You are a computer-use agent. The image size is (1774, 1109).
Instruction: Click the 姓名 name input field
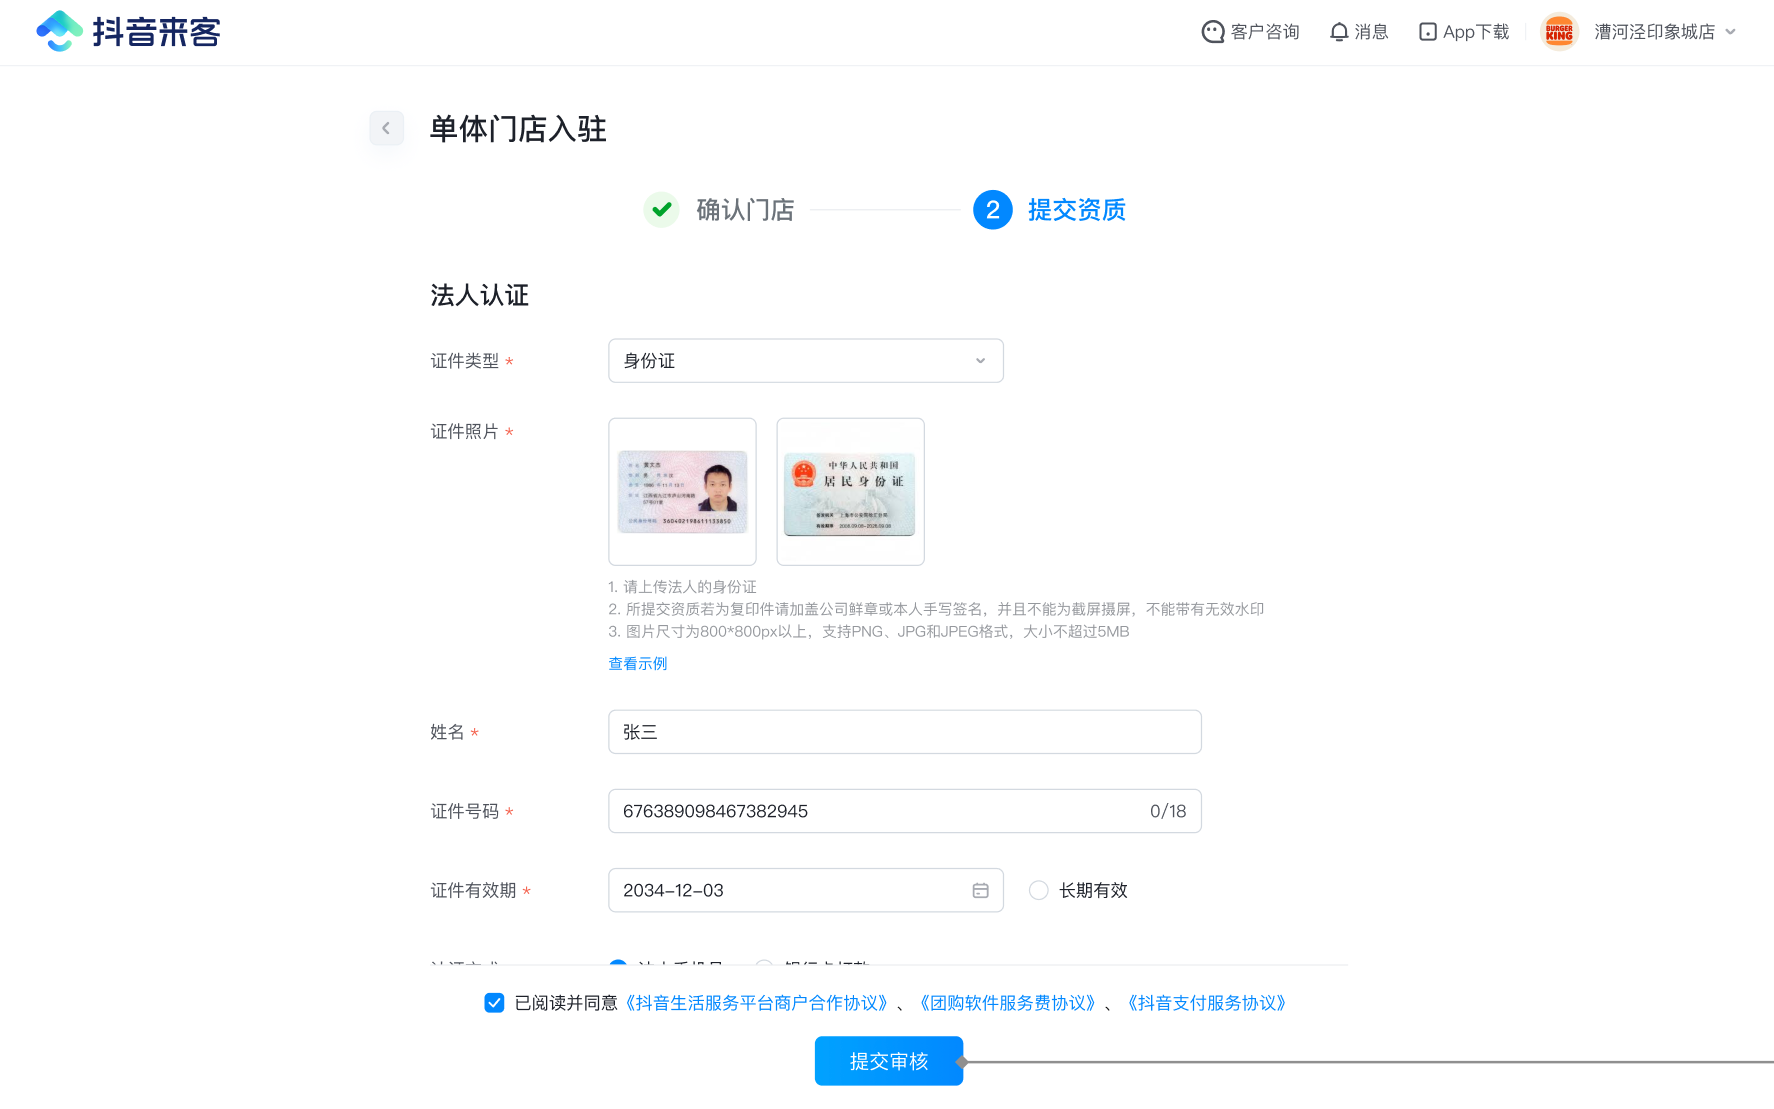904,732
